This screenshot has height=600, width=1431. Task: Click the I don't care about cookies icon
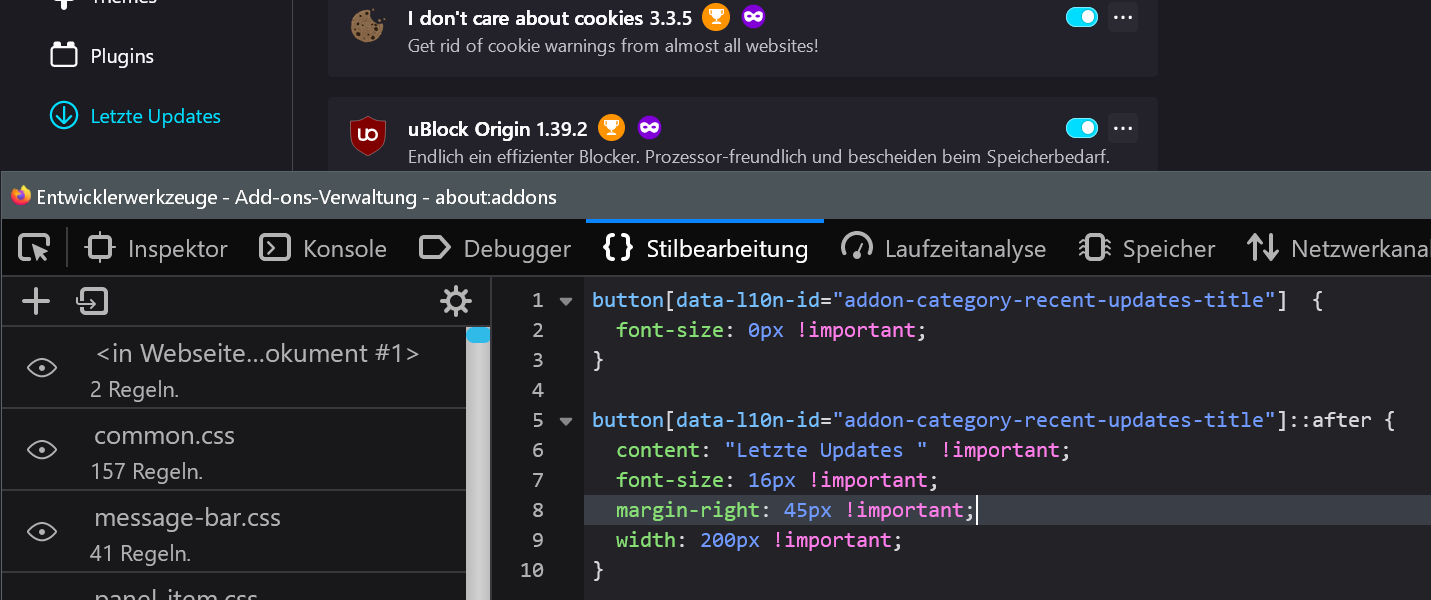pos(368,26)
